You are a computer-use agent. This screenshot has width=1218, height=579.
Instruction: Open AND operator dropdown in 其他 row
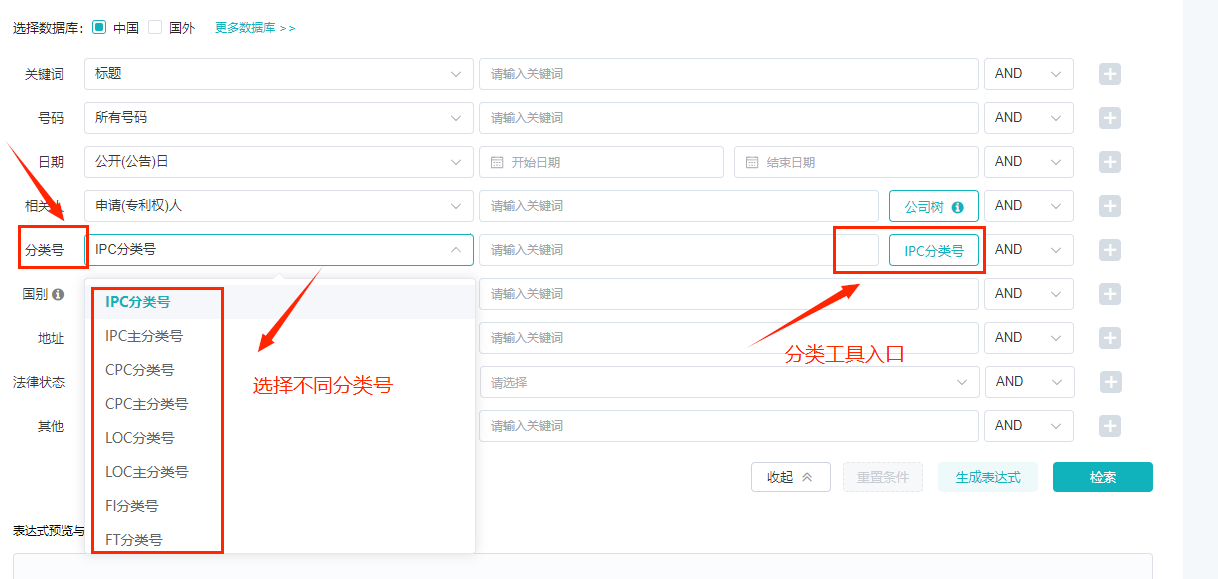(1029, 426)
